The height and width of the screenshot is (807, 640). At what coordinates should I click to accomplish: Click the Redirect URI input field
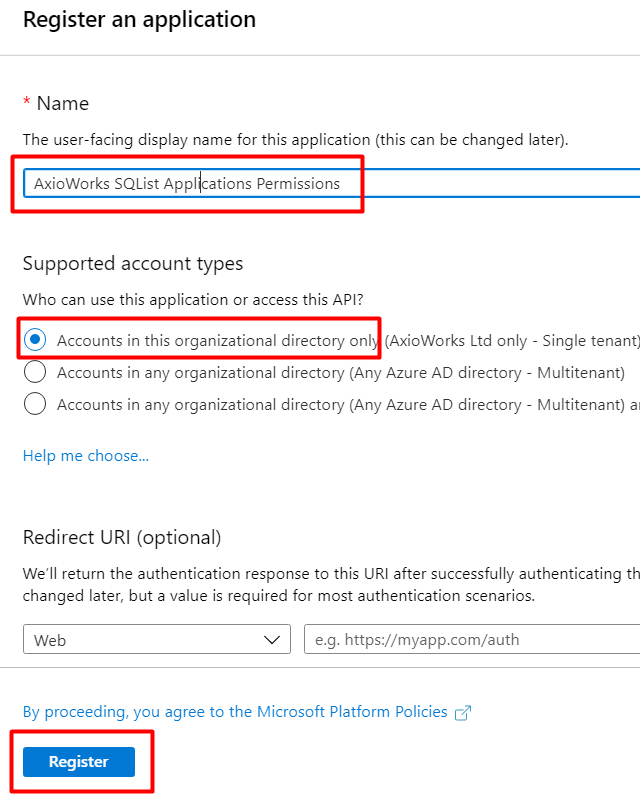(x=472, y=640)
